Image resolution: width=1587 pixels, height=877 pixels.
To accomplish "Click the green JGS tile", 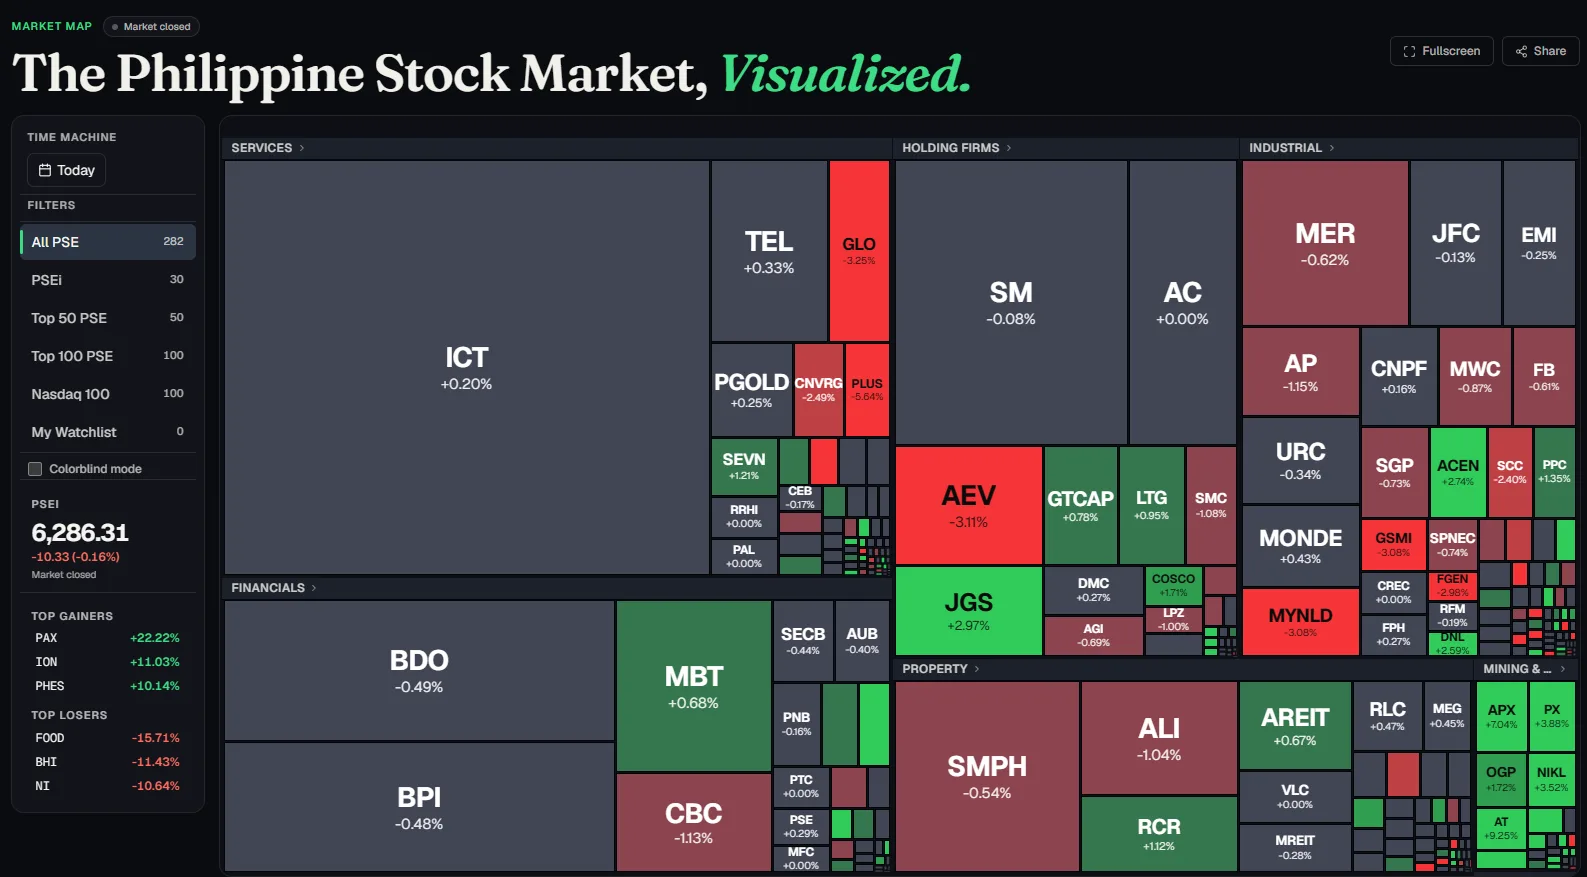I will point(968,611).
